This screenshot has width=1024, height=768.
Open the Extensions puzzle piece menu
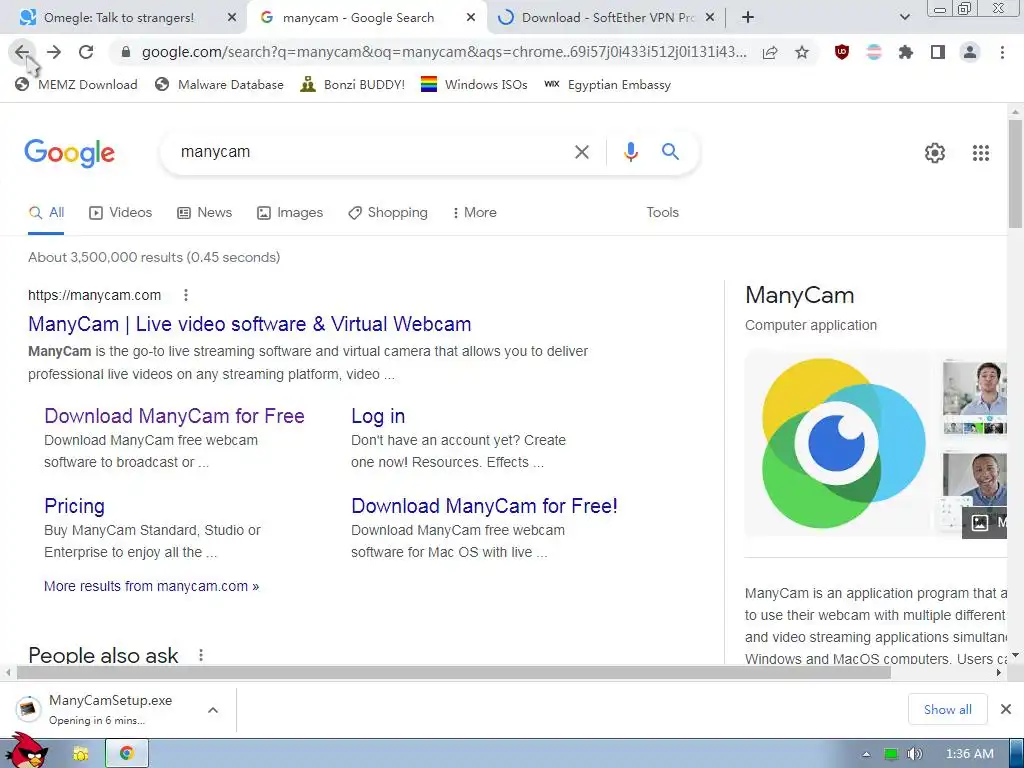click(905, 52)
